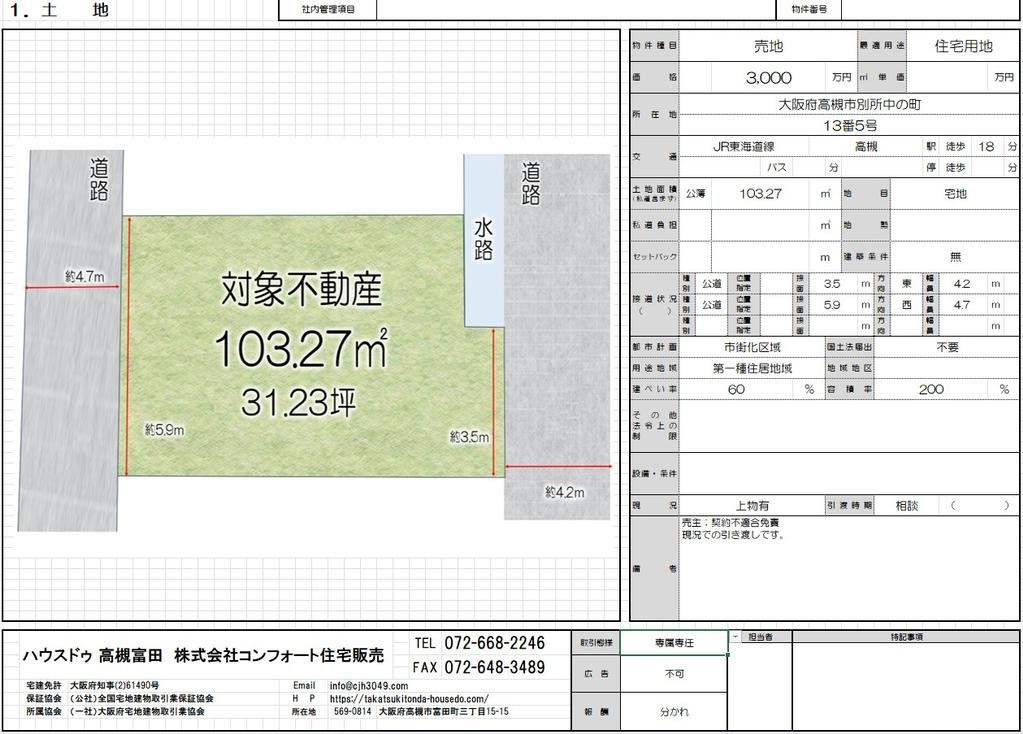This screenshot has height=734, width=1023.
Task: Click the 対象不動産 label on the plot
Action: point(301,290)
